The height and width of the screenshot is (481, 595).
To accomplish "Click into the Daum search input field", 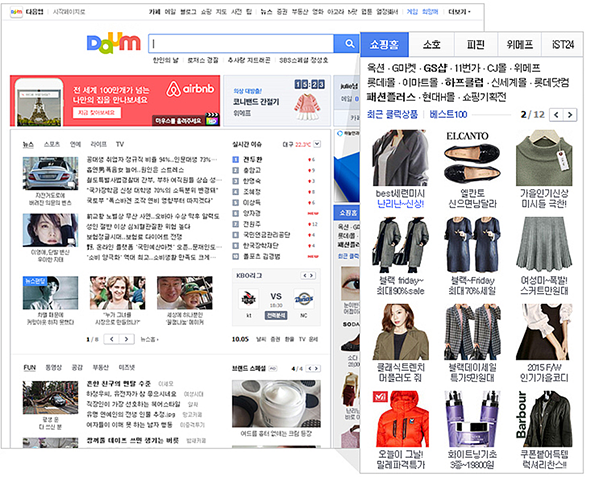I will click(x=241, y=44).
